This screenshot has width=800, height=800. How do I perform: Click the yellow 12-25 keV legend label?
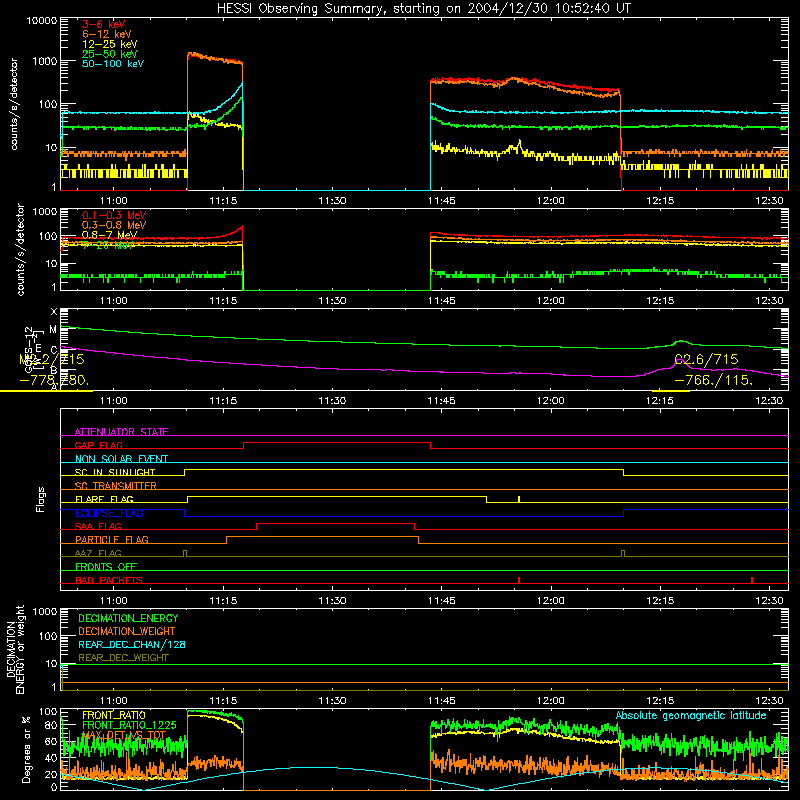[109, 44]
